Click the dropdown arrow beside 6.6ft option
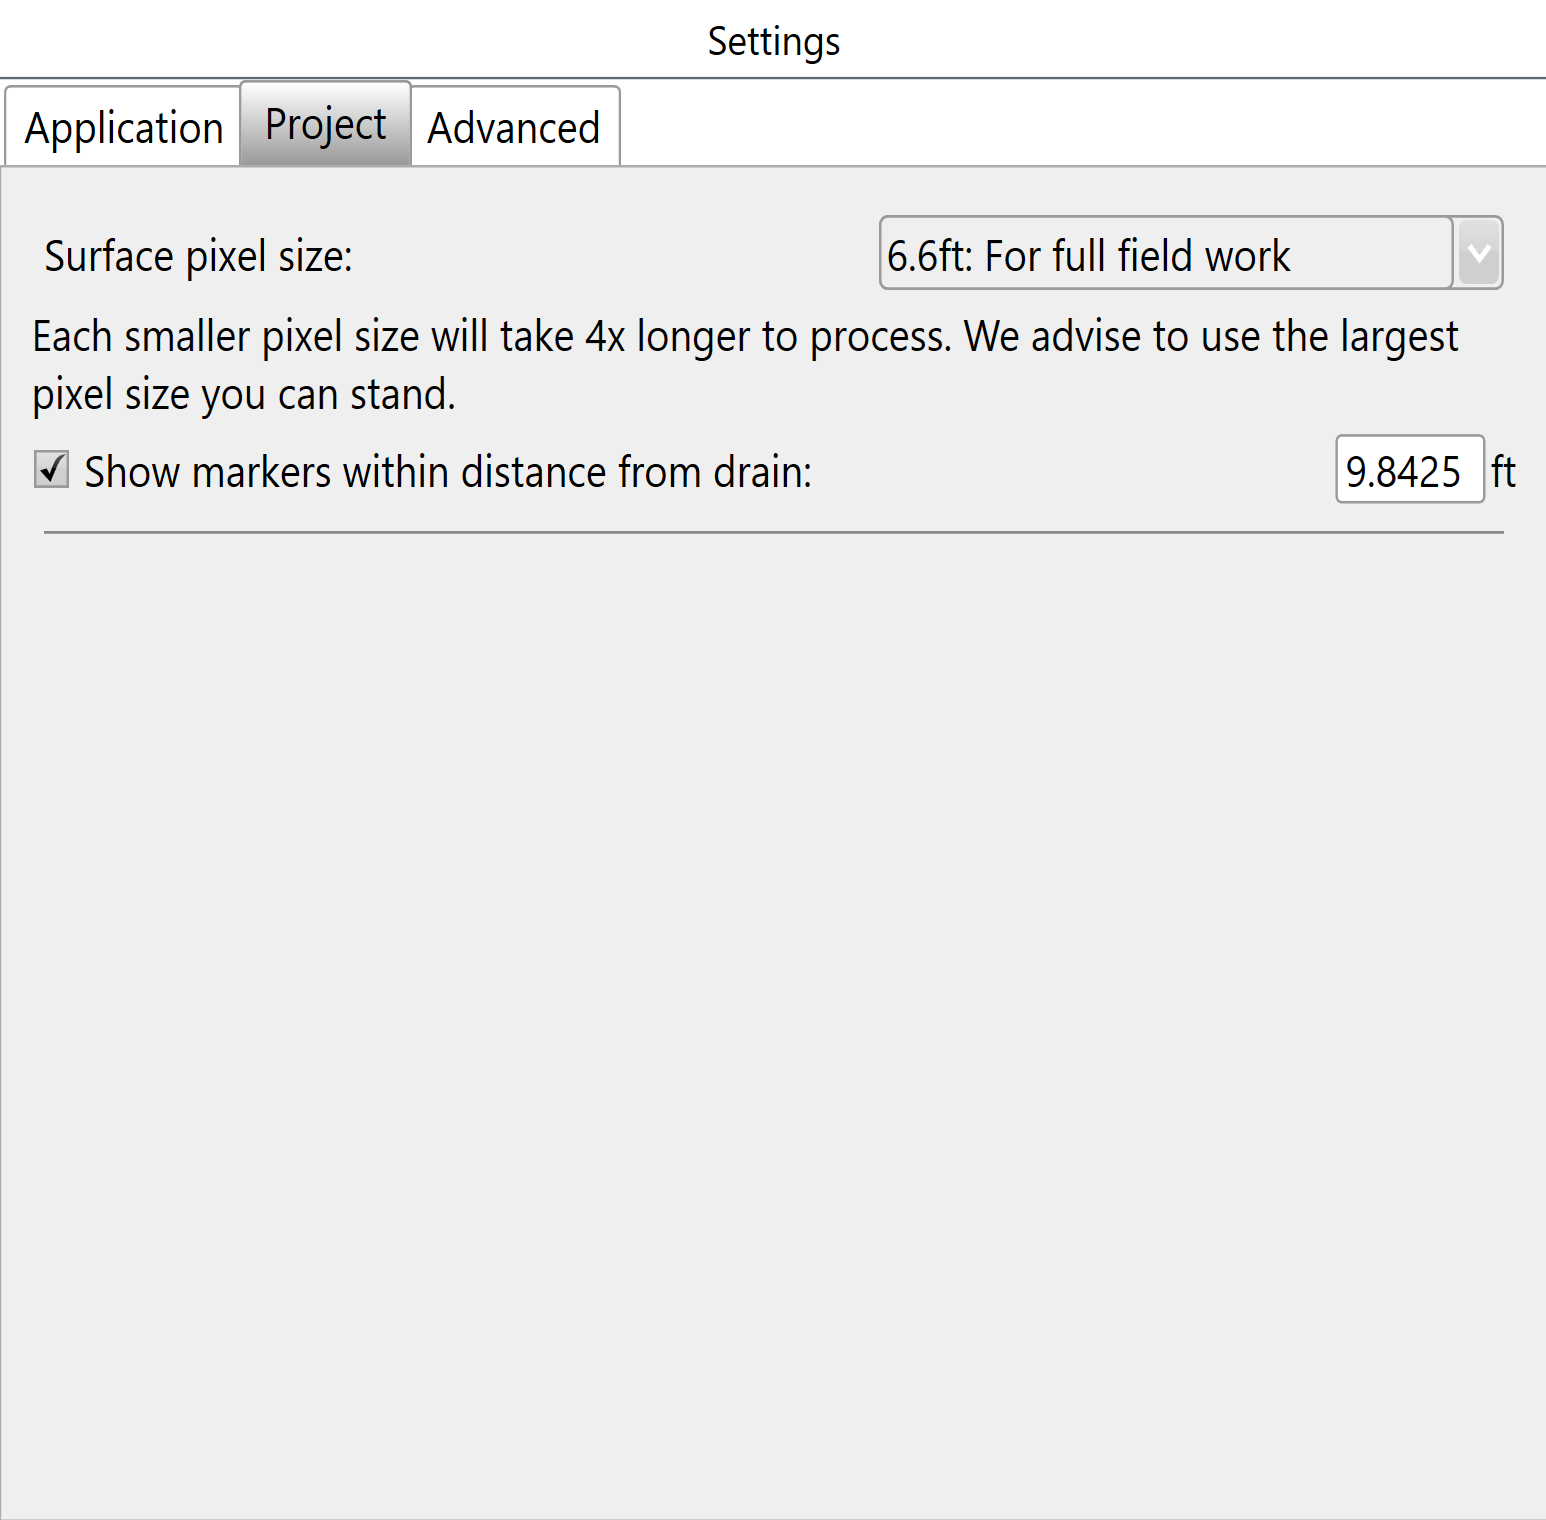Viewport: 1546px width, 1520px height. (x=1479, y=253)
